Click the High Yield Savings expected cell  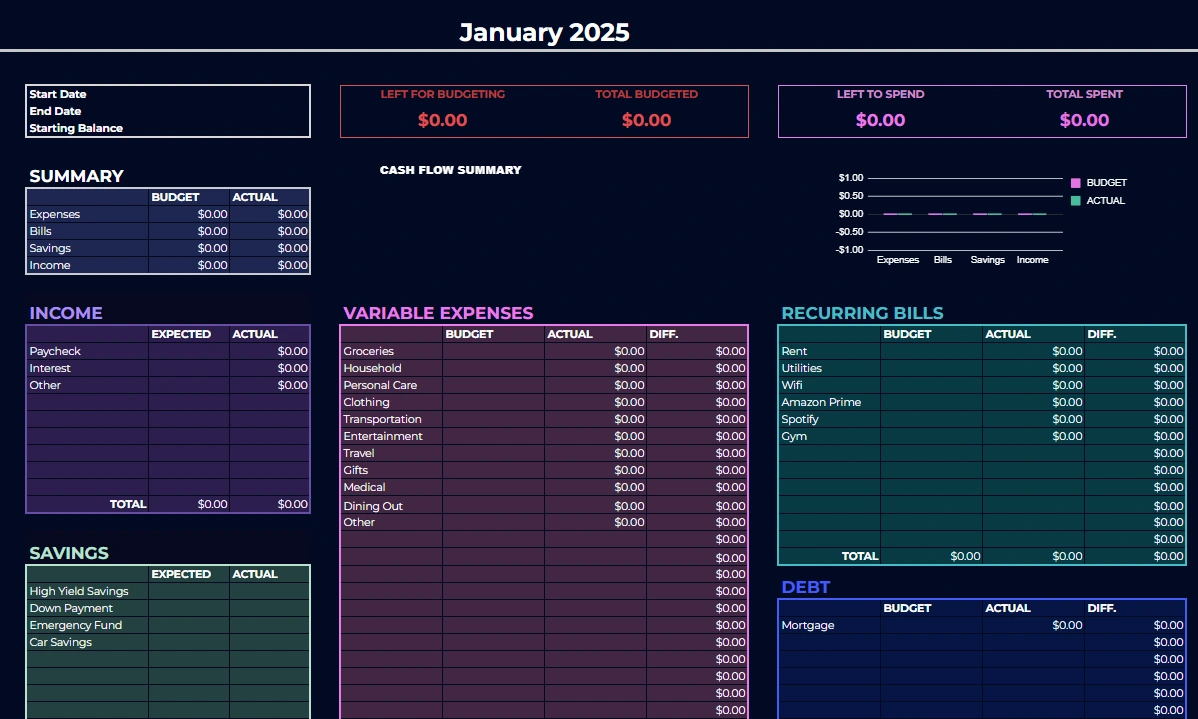(189, 591)
